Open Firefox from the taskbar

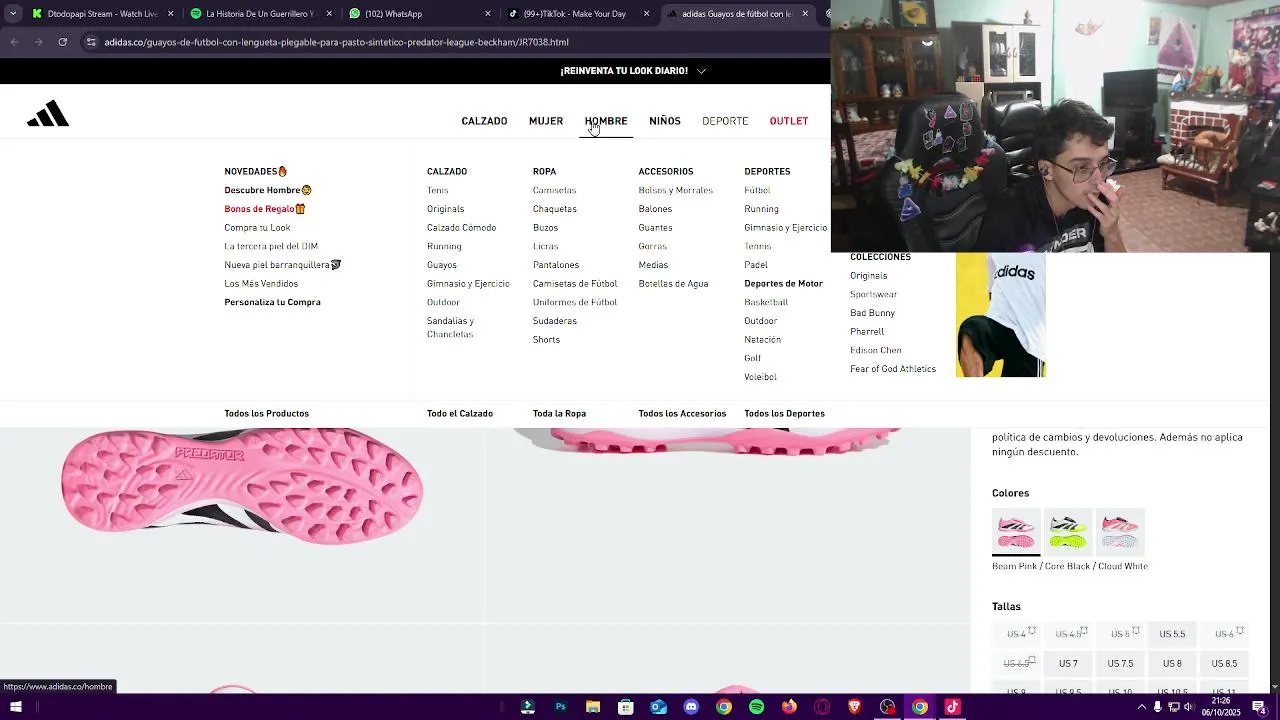789,707
